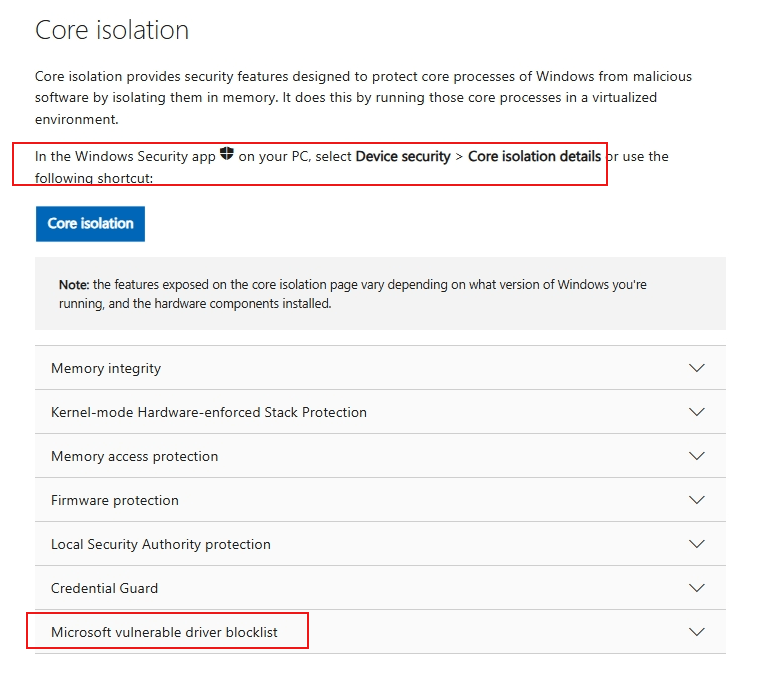Image resolution: width=759 pixels, height=677 pixels.
Task: Click the bold Core isolation details text
Action: click(x=535, y=156)
